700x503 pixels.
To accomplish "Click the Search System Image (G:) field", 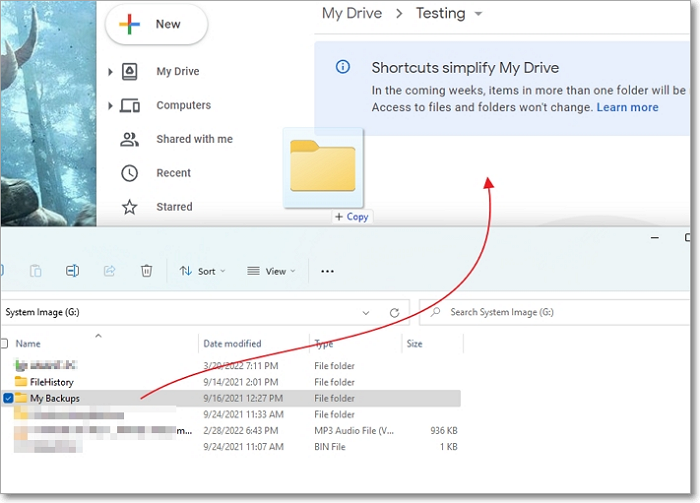I will pyautogui.click(x=560, y=312).
